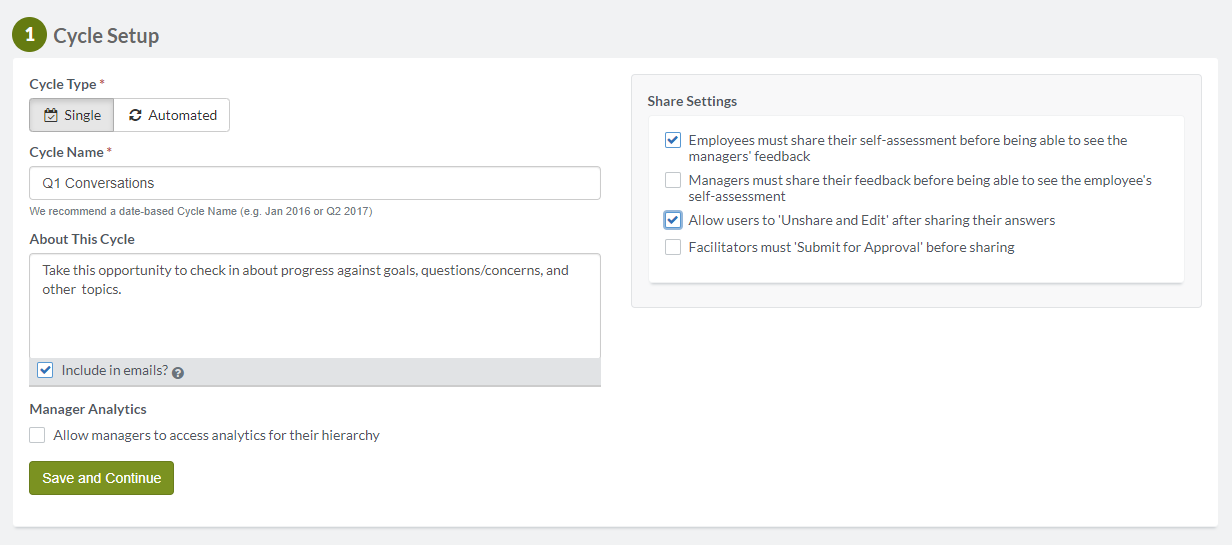Click the Cycle Type field label

(x=63, y=84)
